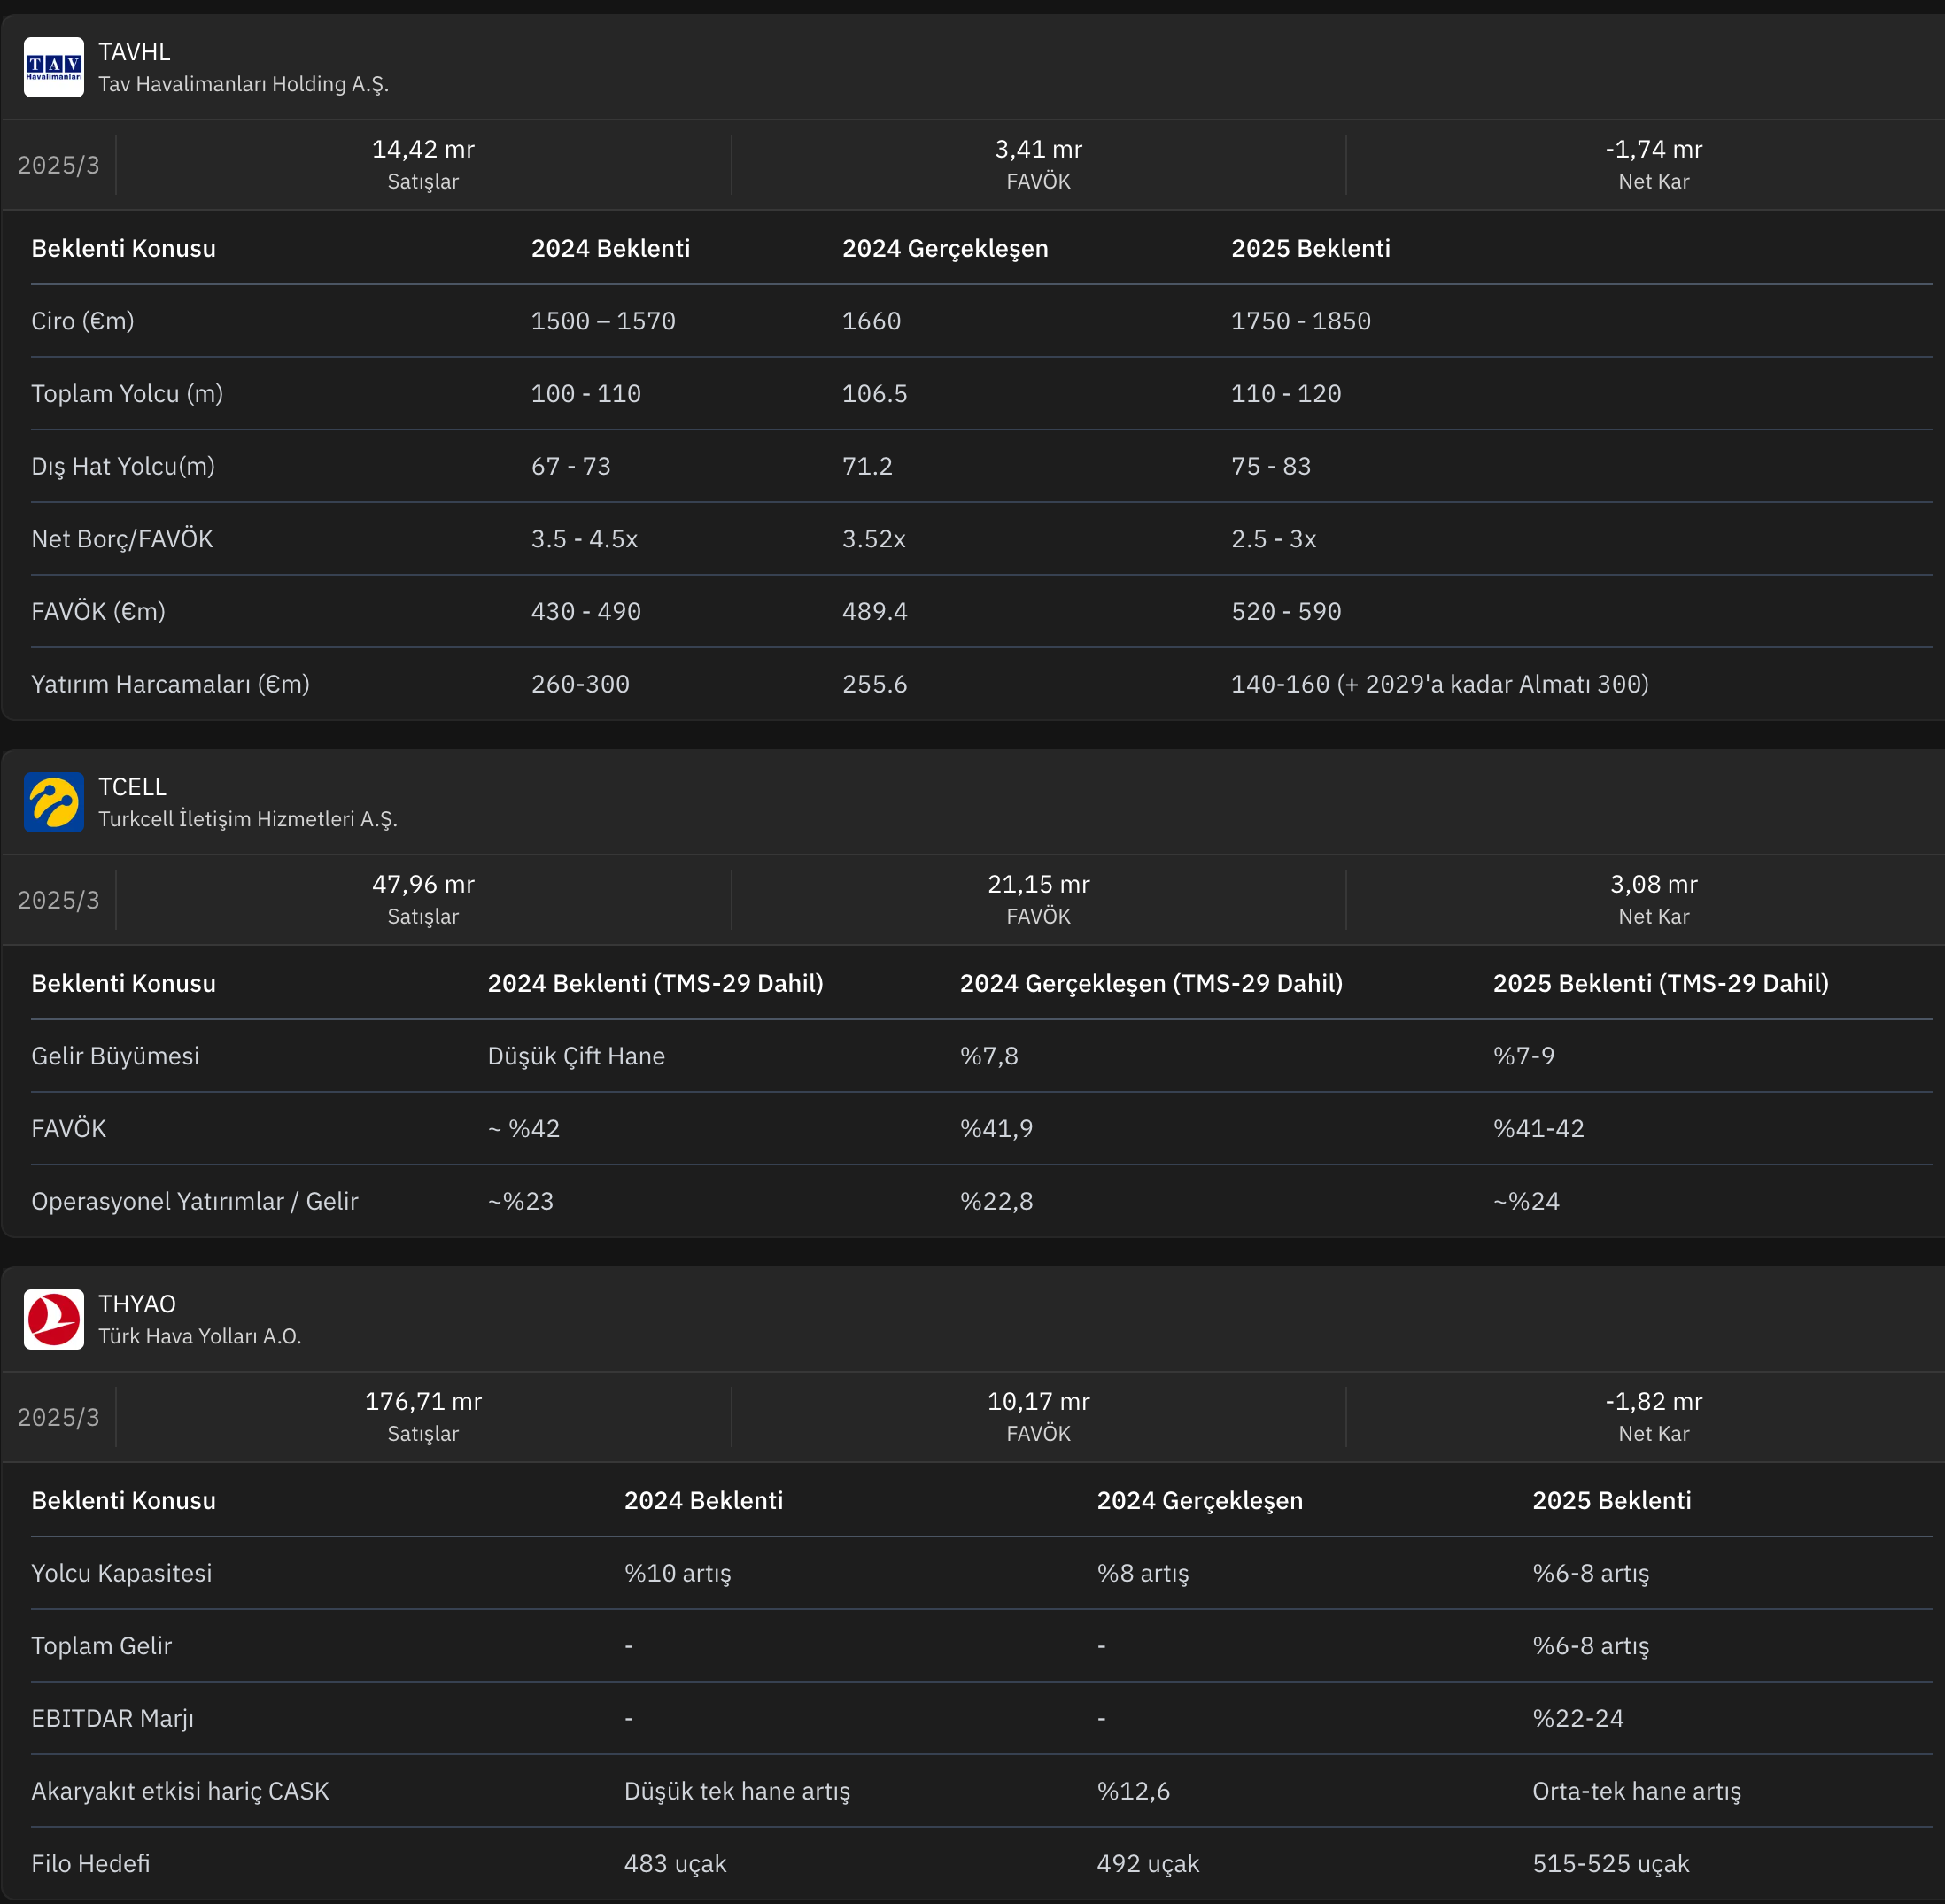Click the 106.5 total passenger cell
The height and width of the screenshot is (1904, 1945).
874,394
